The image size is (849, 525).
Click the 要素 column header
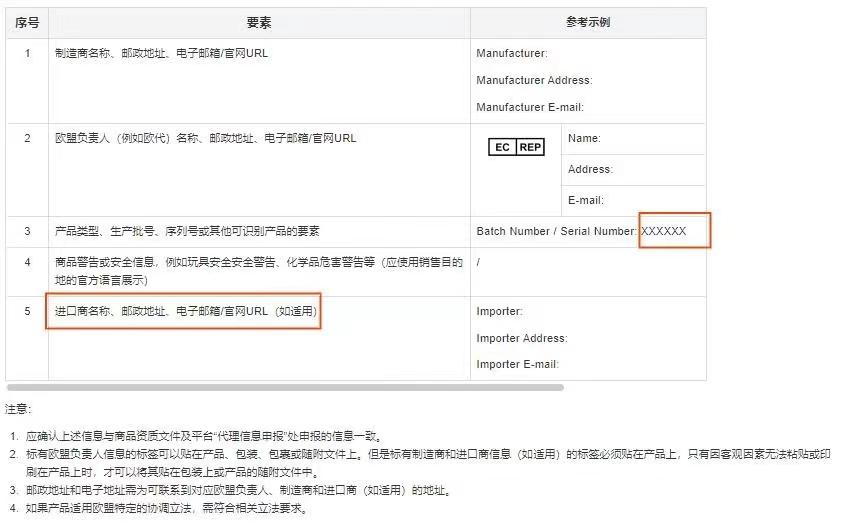coord(259,23)
